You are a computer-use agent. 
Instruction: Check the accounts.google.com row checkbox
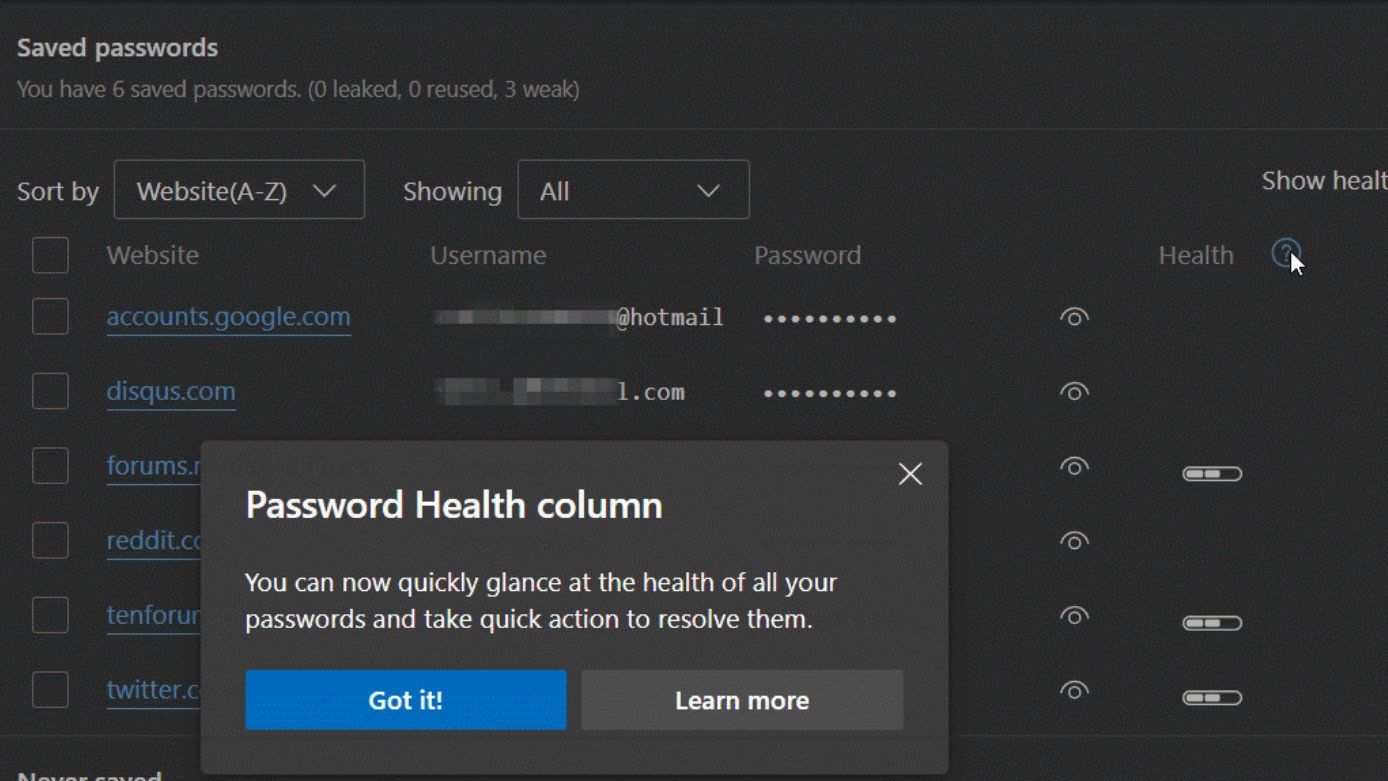[50, 317]
